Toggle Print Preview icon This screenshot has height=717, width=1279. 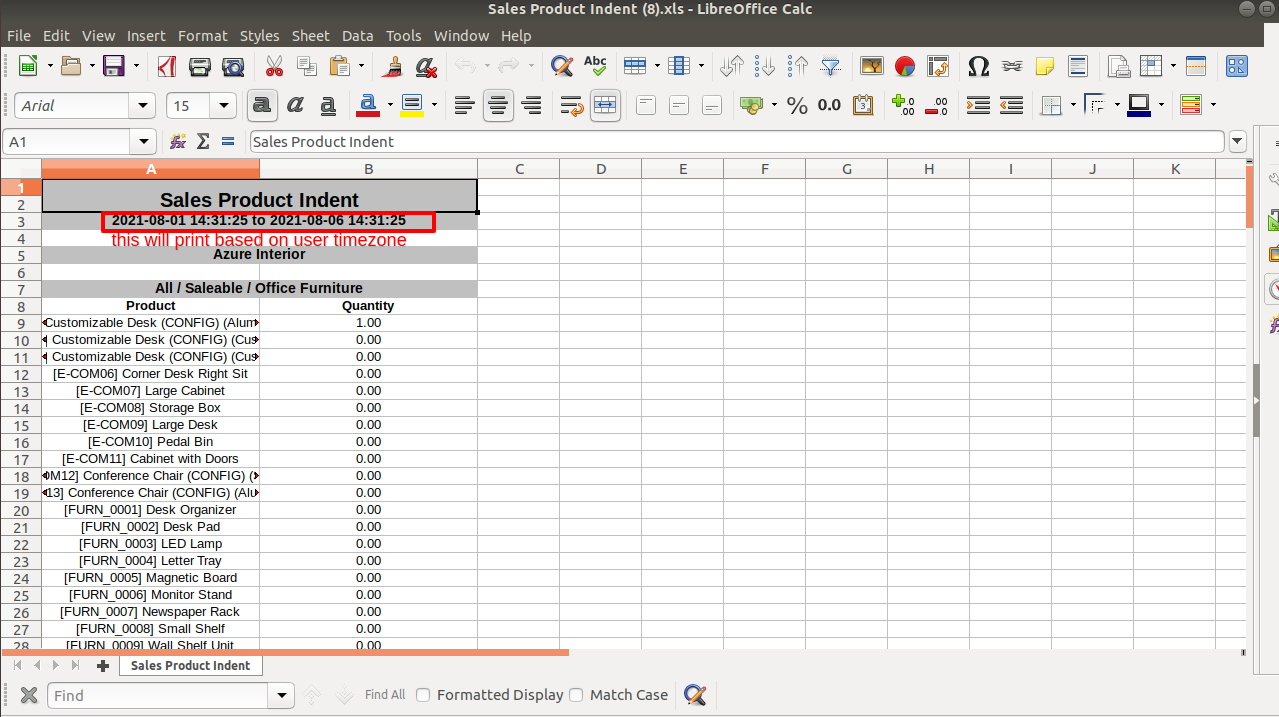coord(233,67)
